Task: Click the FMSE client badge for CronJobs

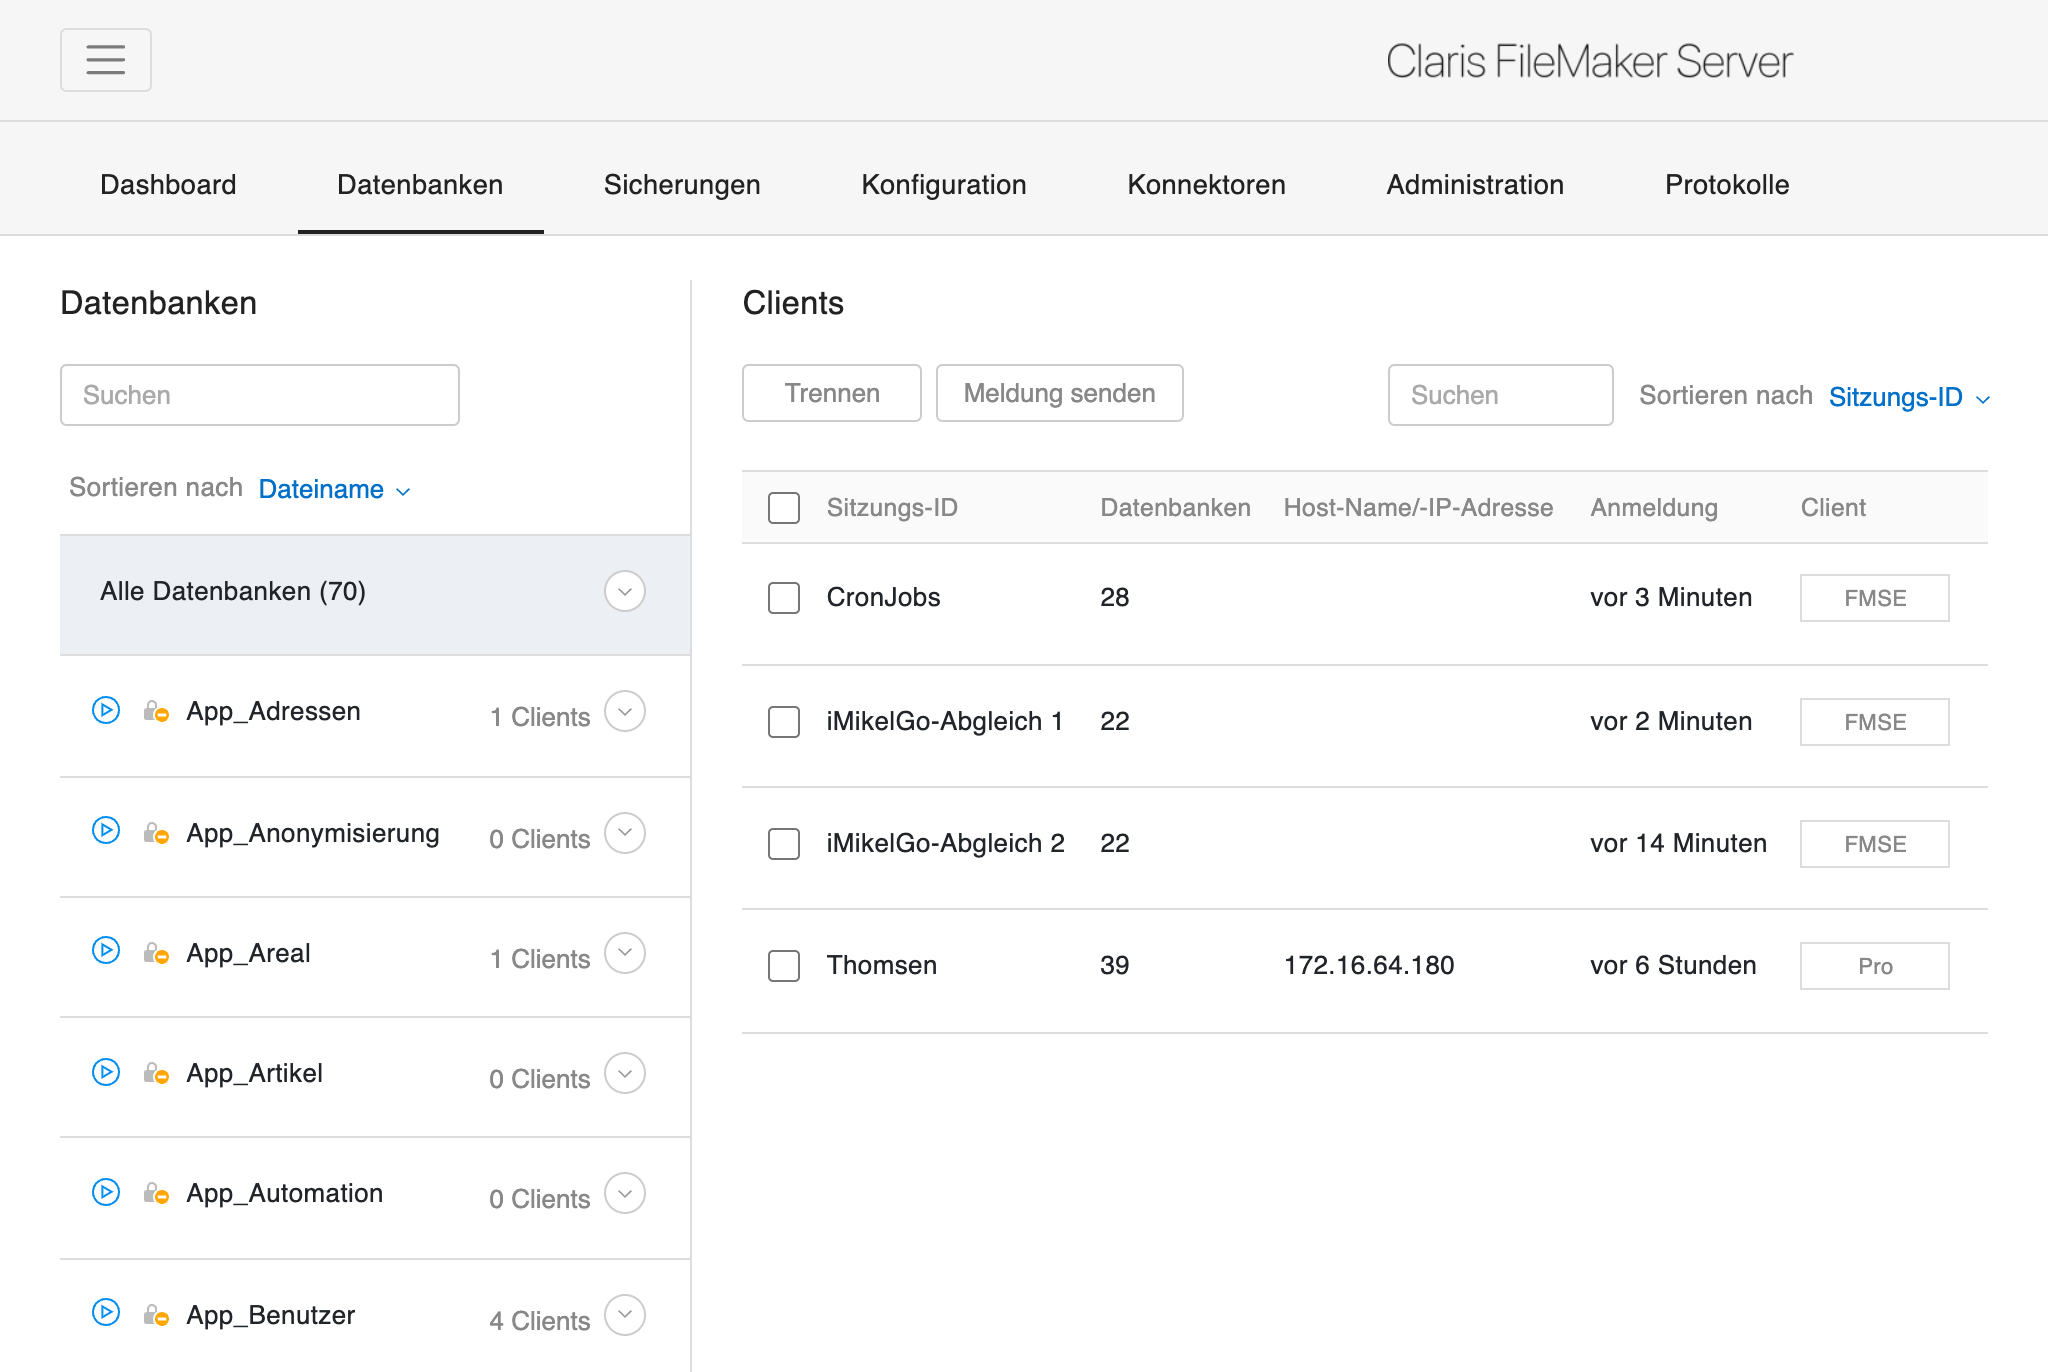Action: [x=1875, y=598]
